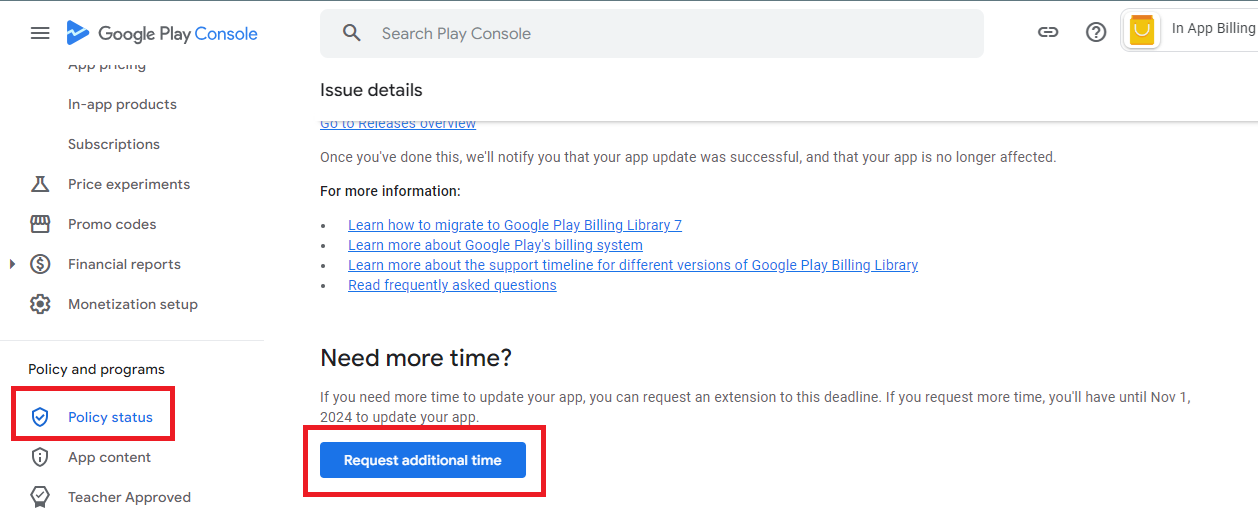Open Billing Library 7 migration link

(x=515, y=225)
